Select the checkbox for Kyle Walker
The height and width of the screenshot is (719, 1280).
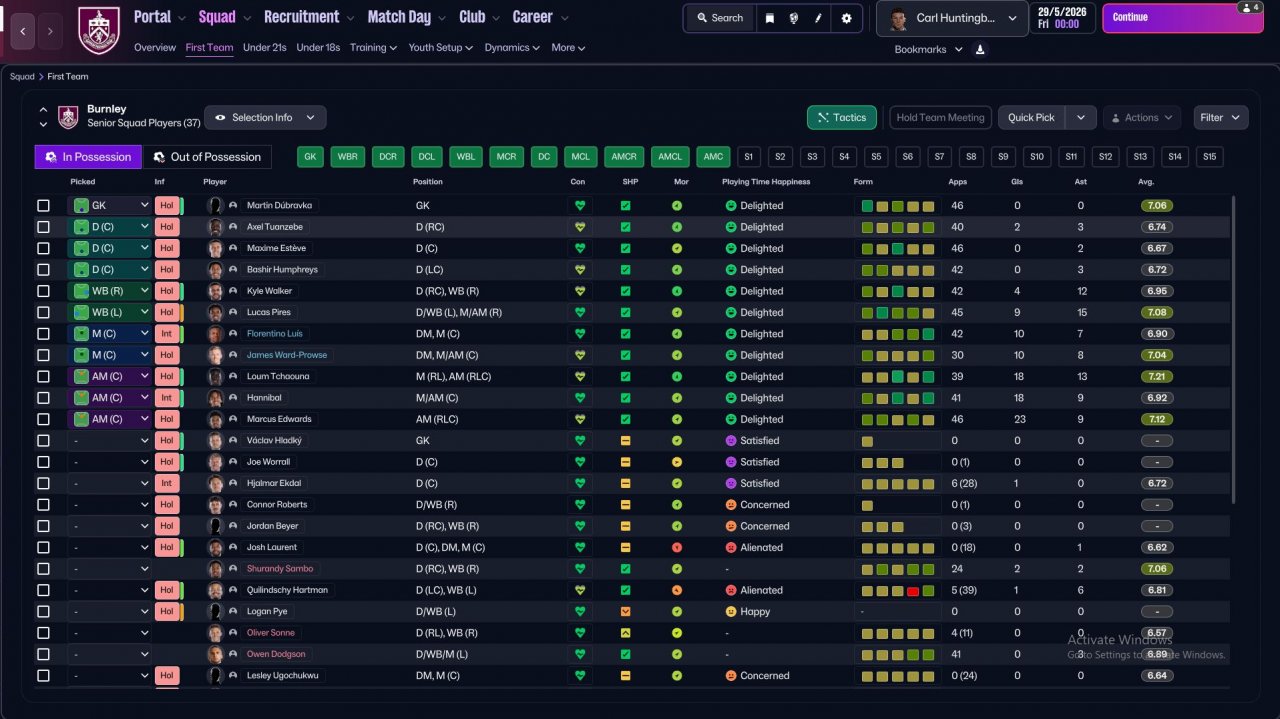[x=43, y=291]
